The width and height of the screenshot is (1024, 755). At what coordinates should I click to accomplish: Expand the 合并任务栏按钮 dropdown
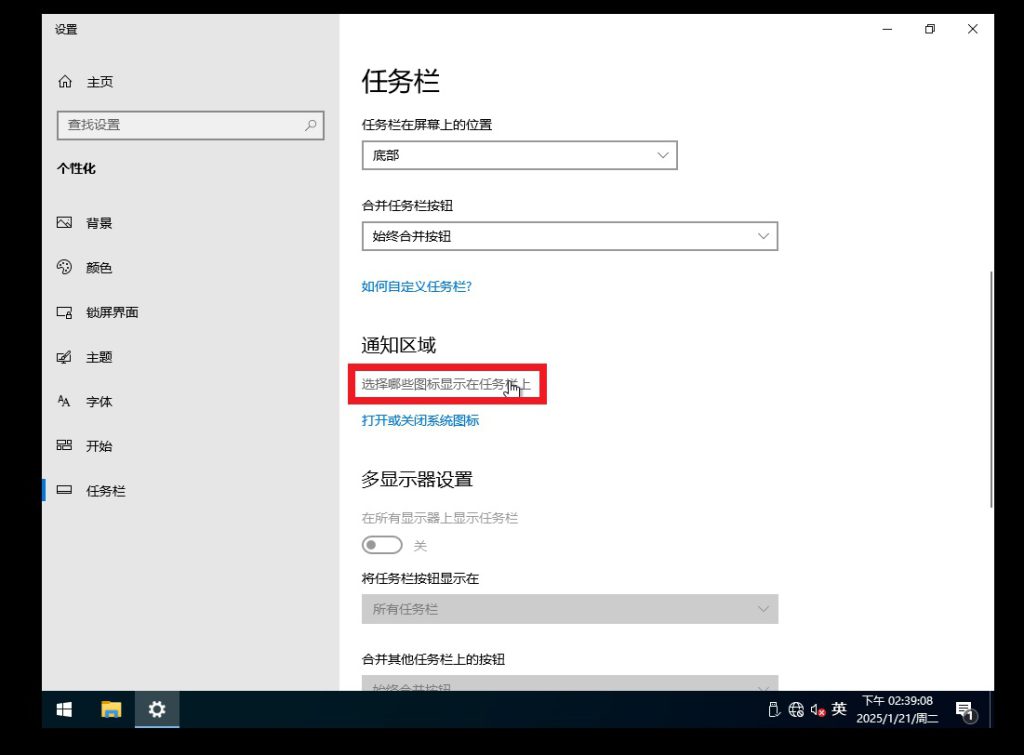[x=569, y=236]
